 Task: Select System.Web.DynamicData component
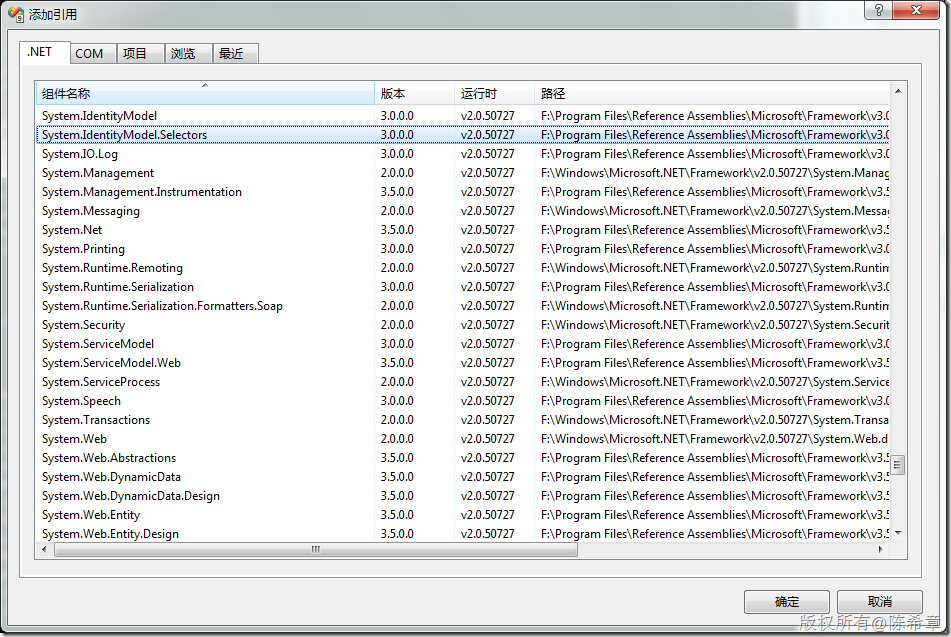coord(463,477)
